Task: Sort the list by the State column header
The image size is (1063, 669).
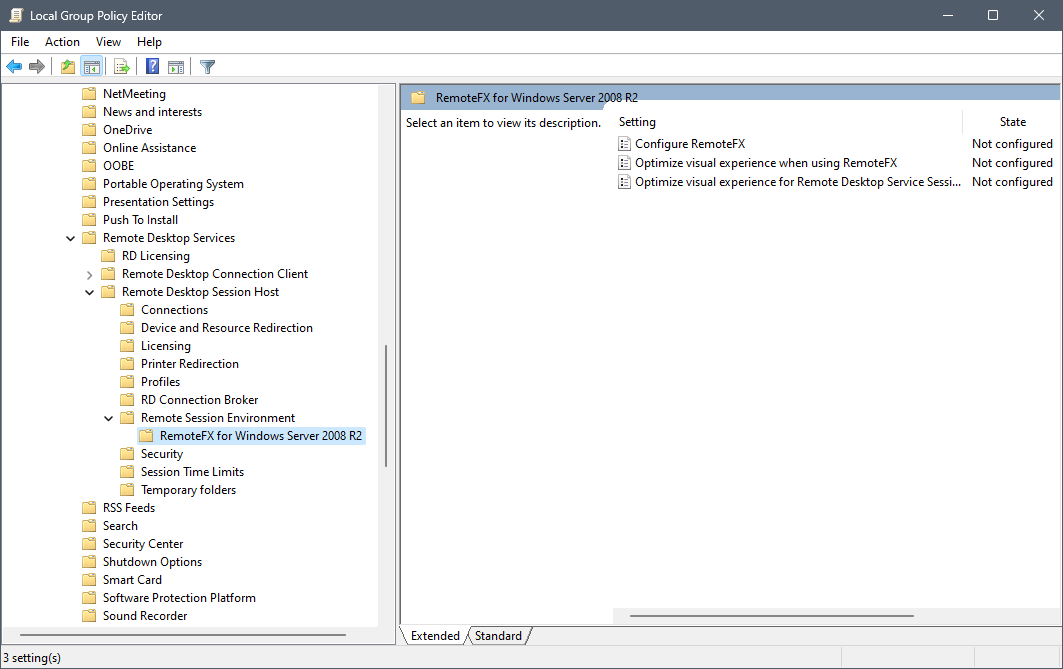Action: pyautogui.click(x=1012, y=122)
